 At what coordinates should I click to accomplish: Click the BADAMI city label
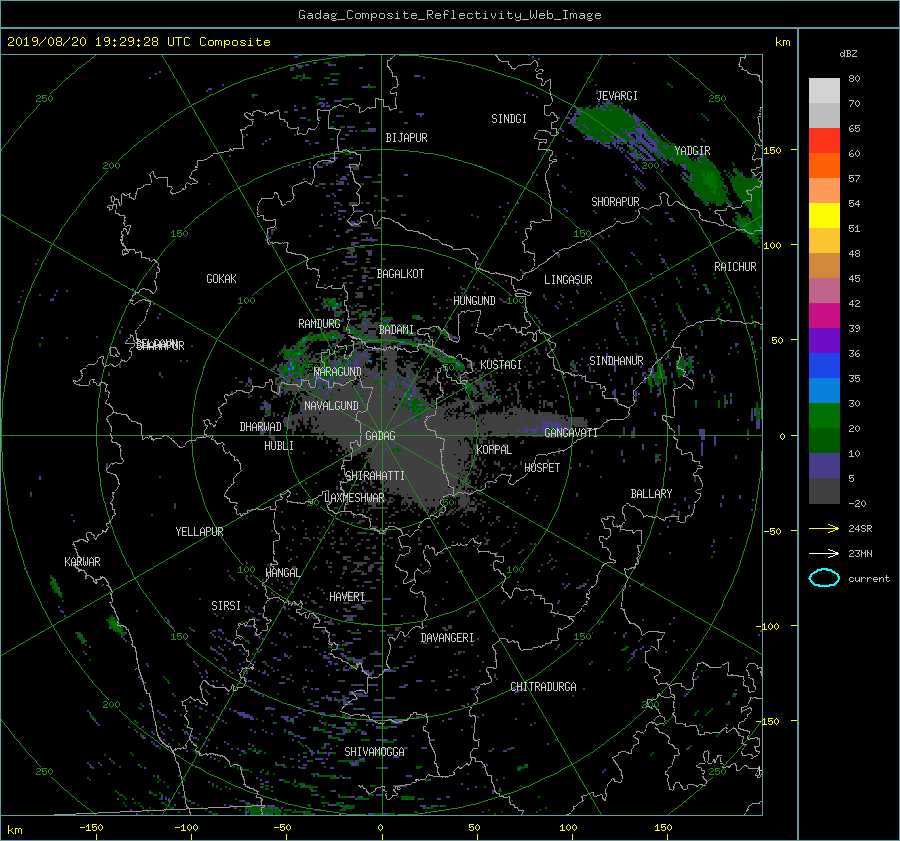[x=396, y=330]
